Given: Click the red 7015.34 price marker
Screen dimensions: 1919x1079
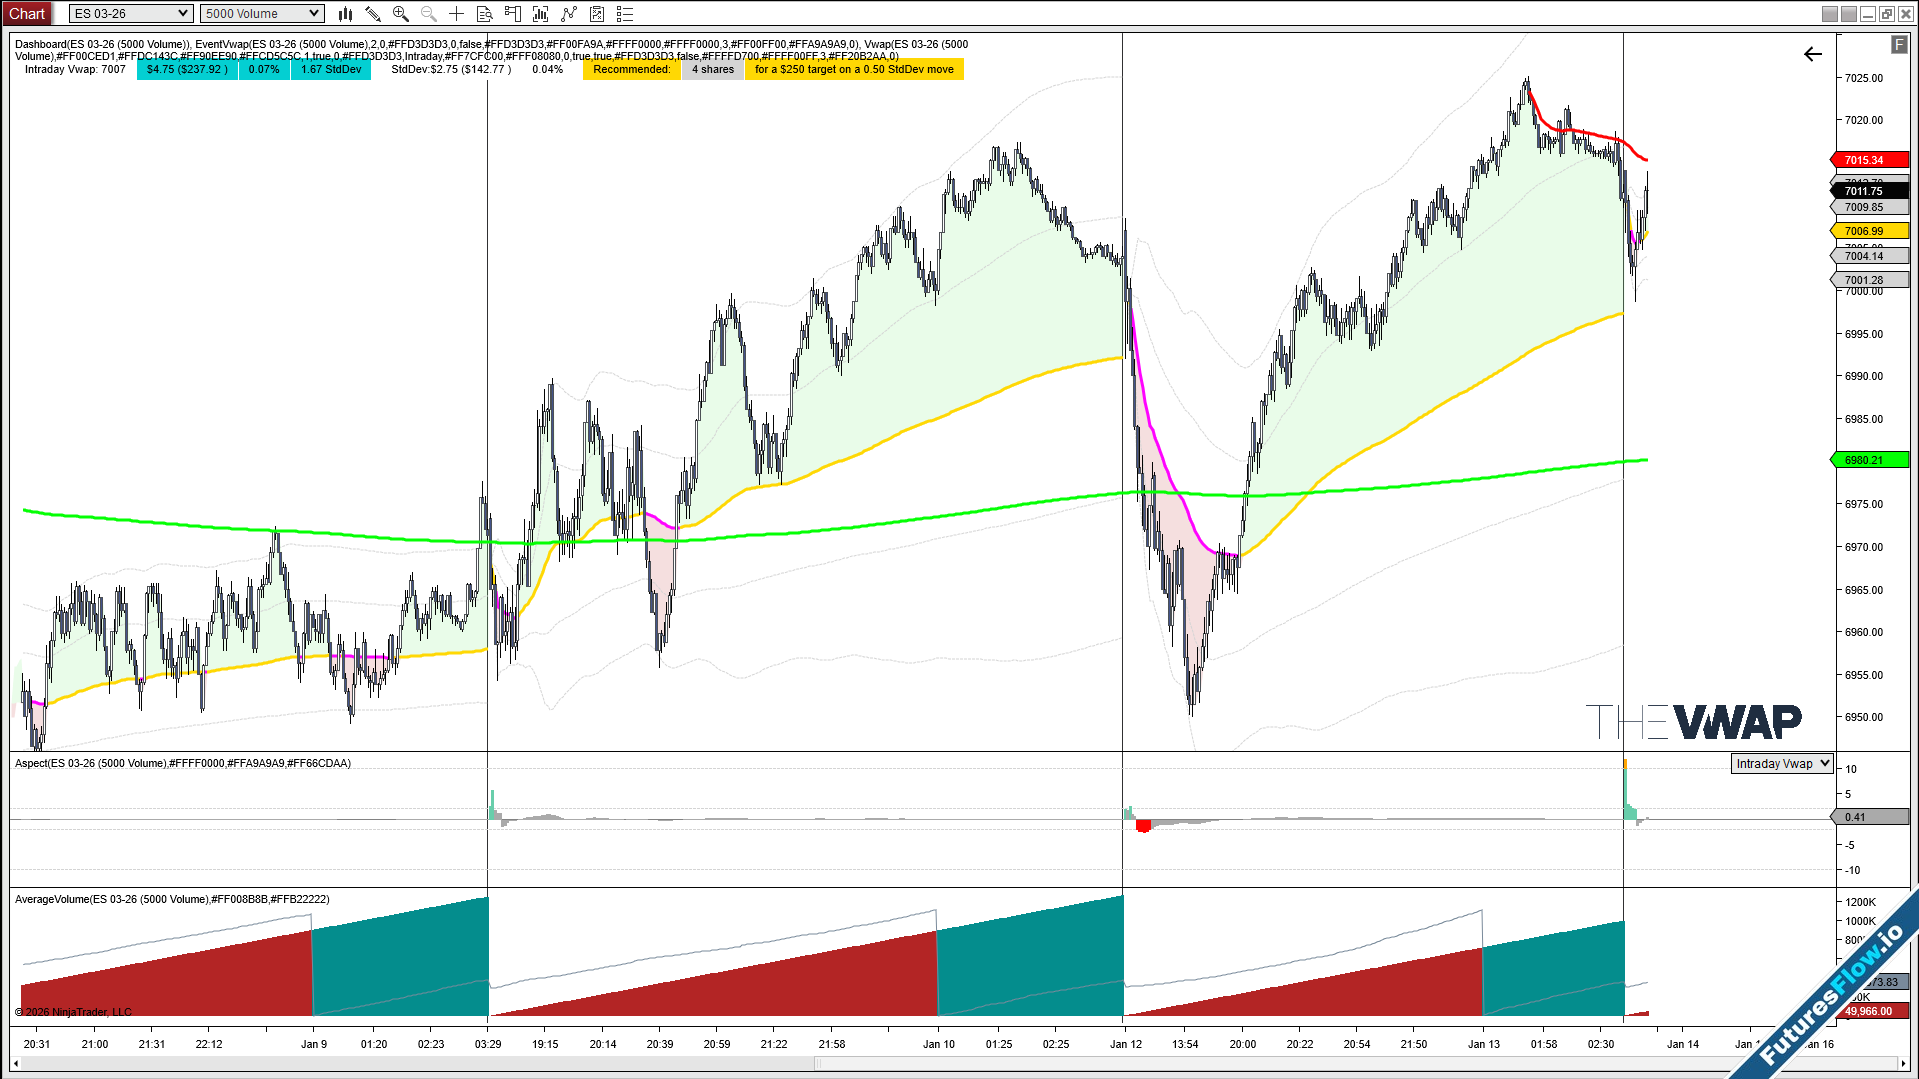Looking at the screenshot, I should point(1868,160).
